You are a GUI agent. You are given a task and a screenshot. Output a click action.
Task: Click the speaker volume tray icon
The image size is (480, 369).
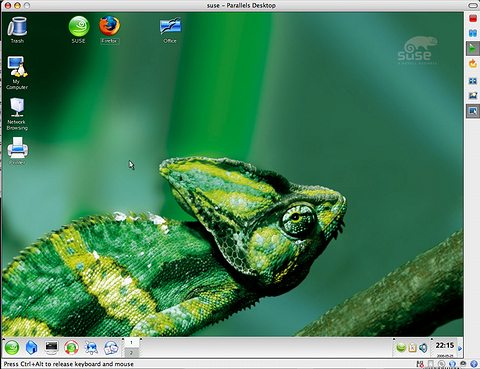423,348
